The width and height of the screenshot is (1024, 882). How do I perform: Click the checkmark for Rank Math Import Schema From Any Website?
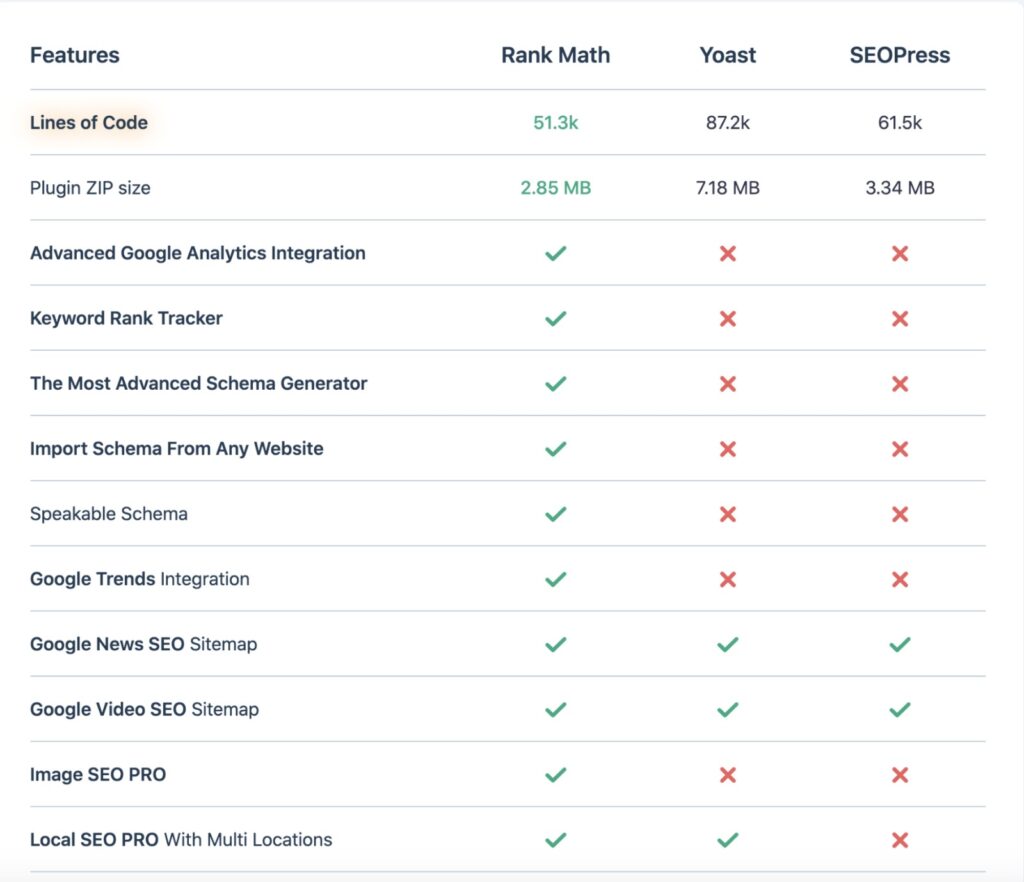[556, 449]
